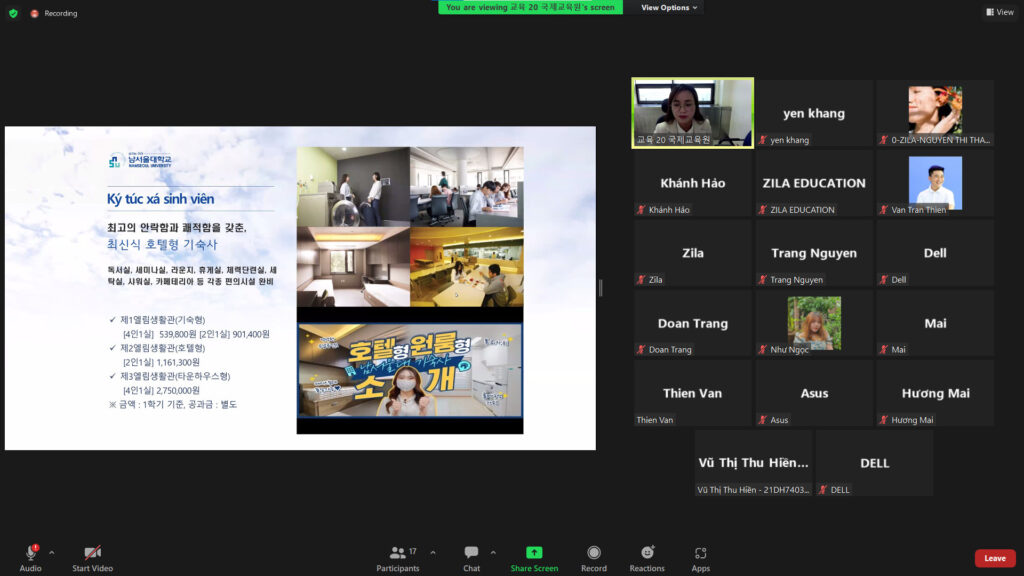1024x576 pixels.
Task: Switch layout using the View button
Action: coord(999,12)
